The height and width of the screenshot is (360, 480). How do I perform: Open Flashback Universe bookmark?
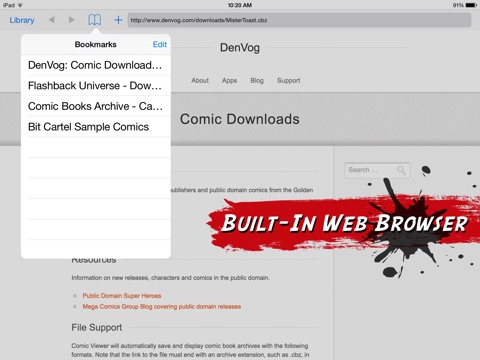click(x=96, y=86)
